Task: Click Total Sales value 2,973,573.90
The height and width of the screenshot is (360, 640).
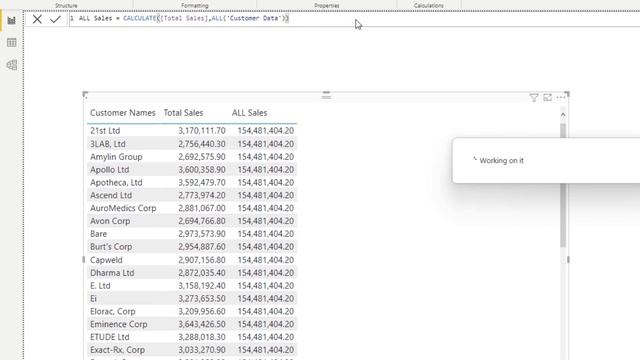Action: click(x=202, y=234)
